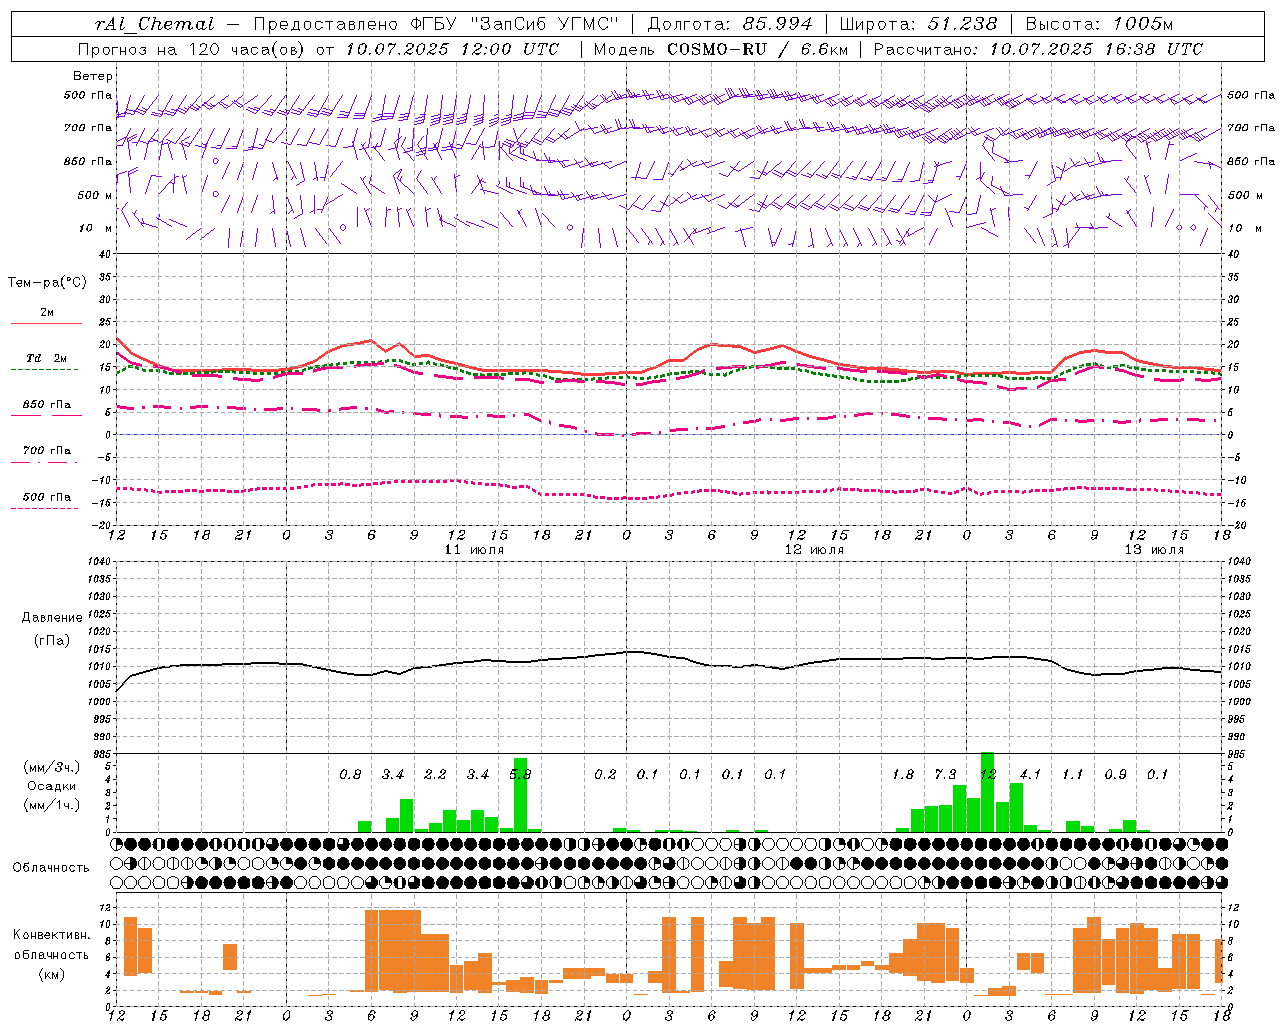The height and width of the screenshot is (1024, 1280).
Task: Click the 1.1 precipitation total value
Action: coord(1073,774)
